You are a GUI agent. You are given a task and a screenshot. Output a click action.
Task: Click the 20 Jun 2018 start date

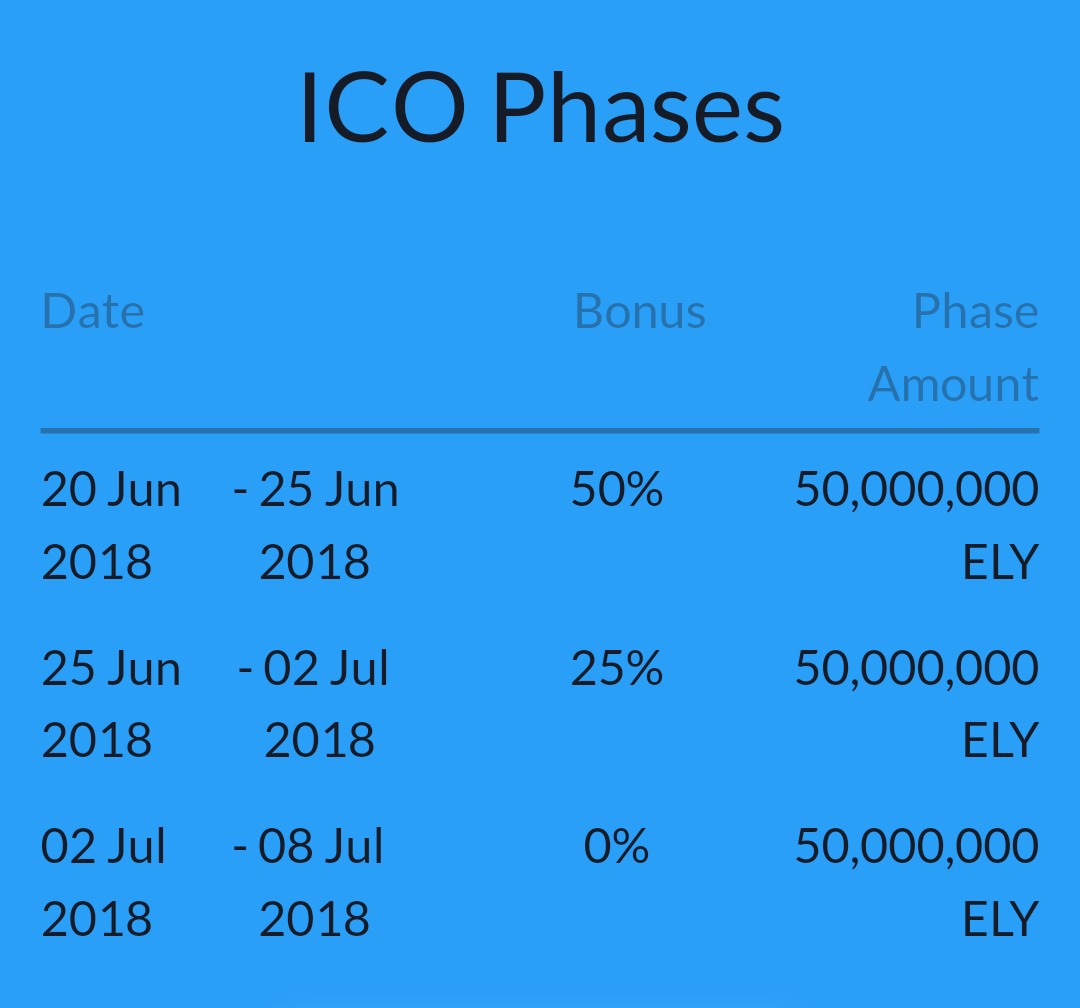click(111, 525)
